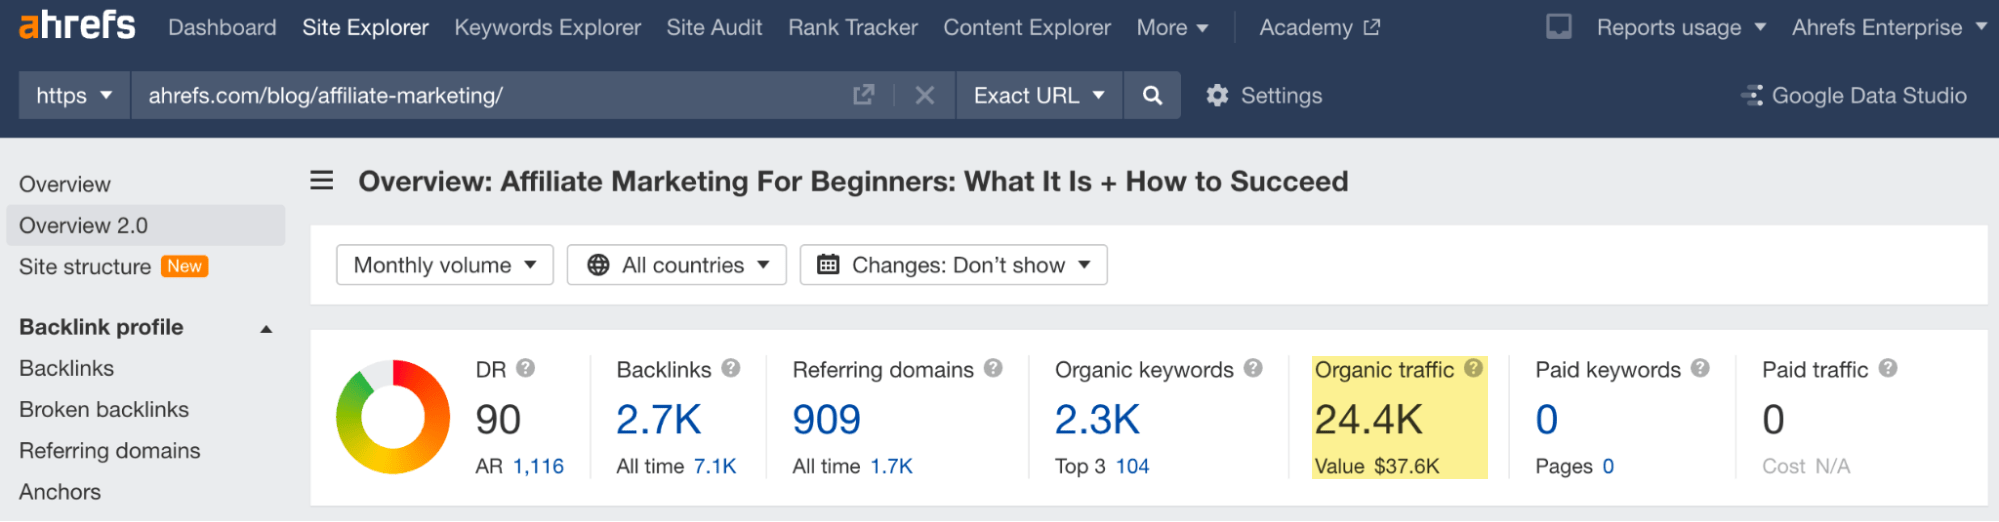Click the page overview title
The width and height of the screenshot is (1999, 522).
(853, 181)
